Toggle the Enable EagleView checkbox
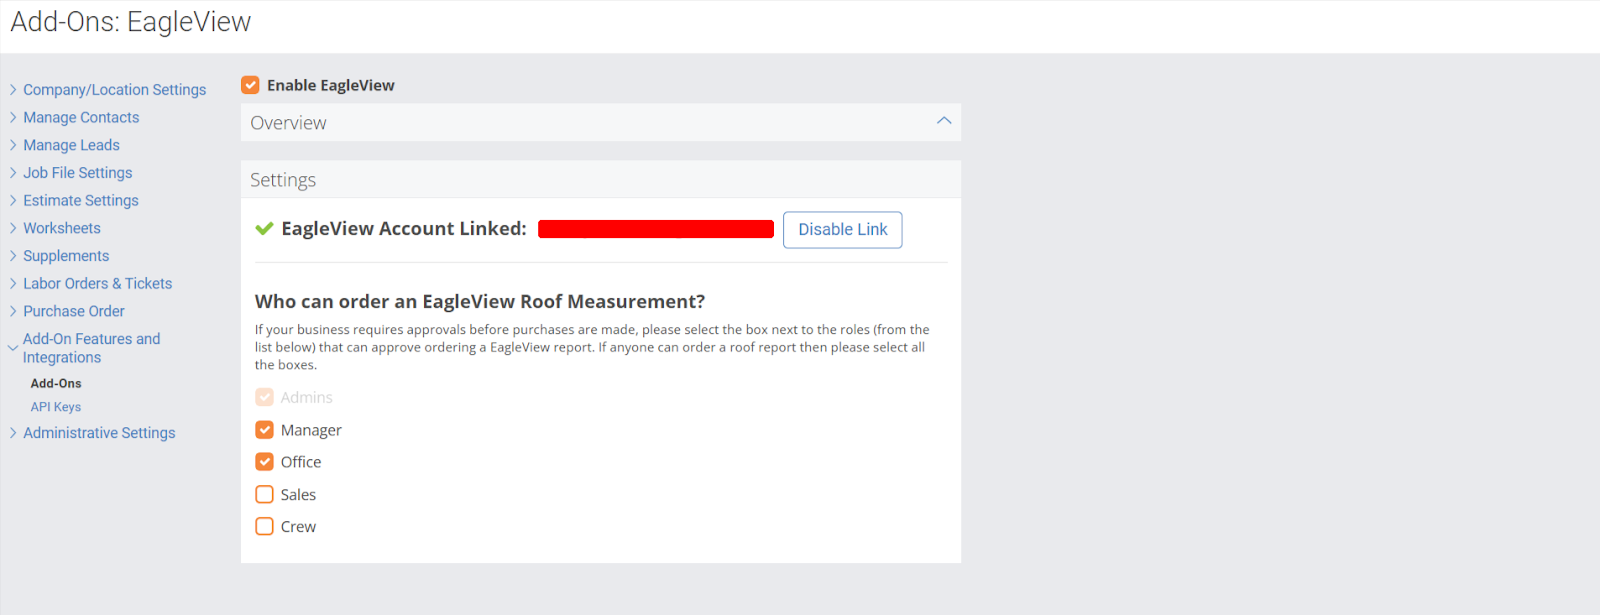Image resolution: width=1600 pixels, height=615 pixels. (250, 85)
